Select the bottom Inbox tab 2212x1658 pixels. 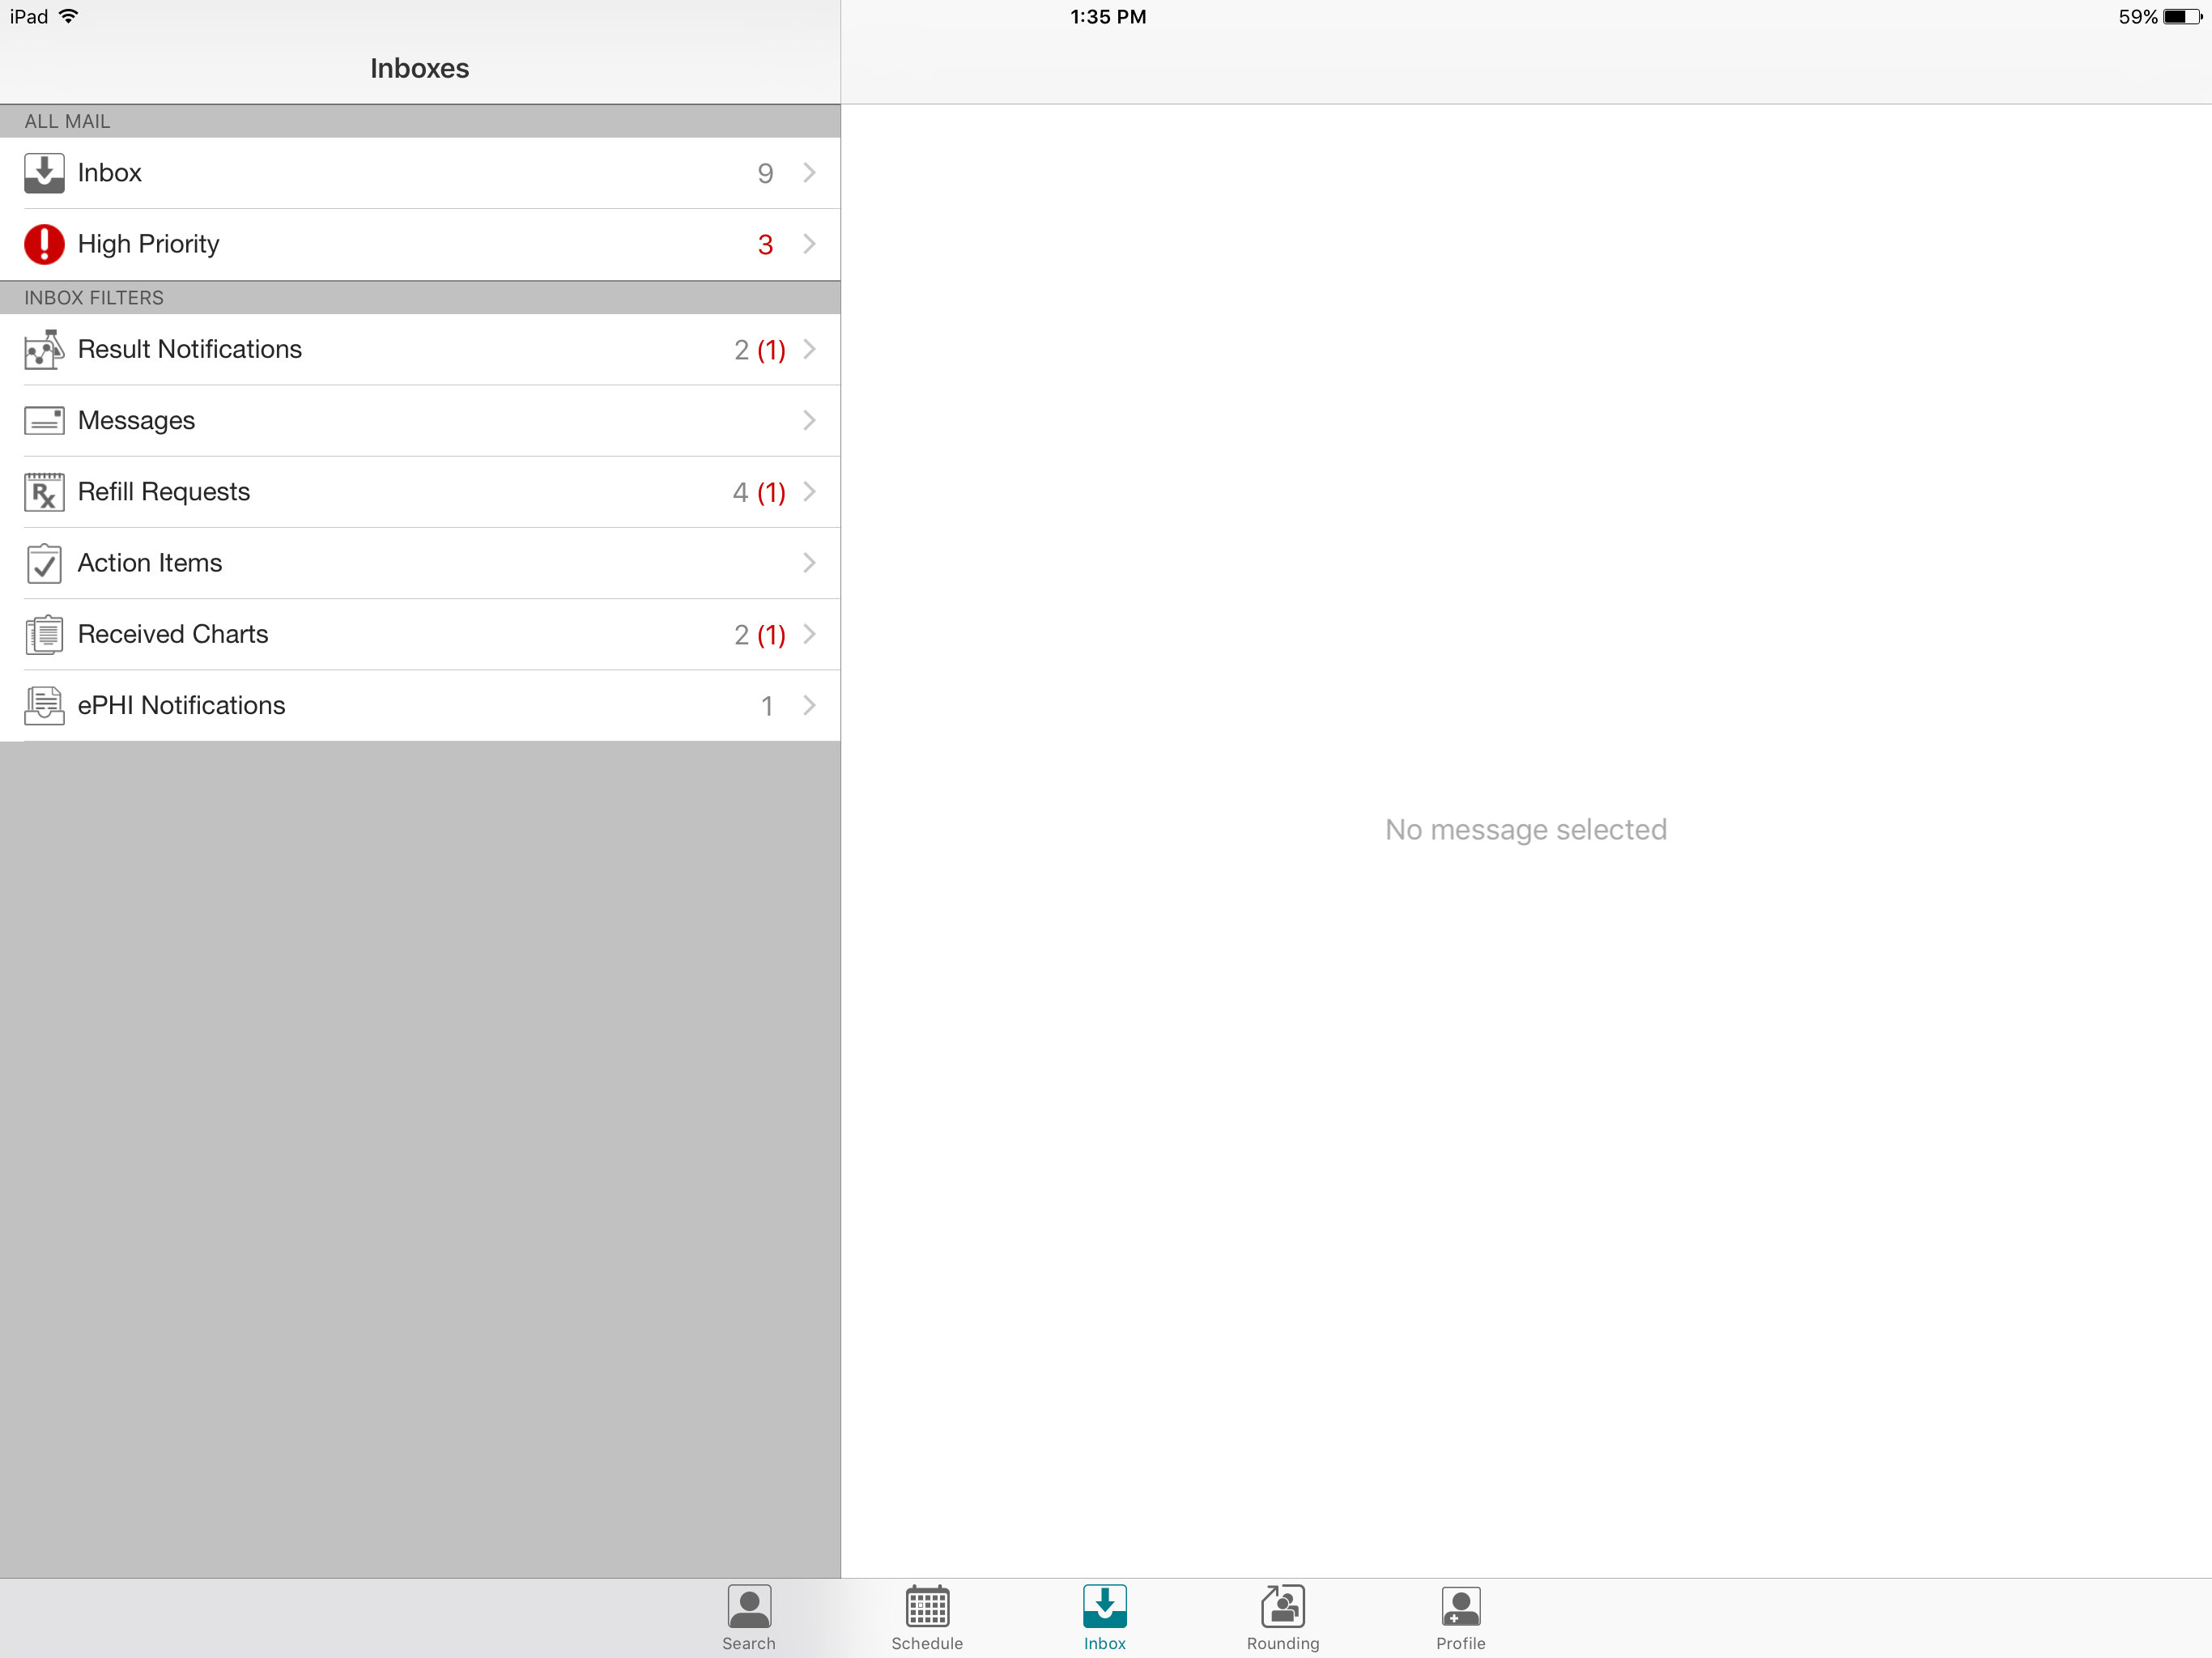(1105, 1617)
